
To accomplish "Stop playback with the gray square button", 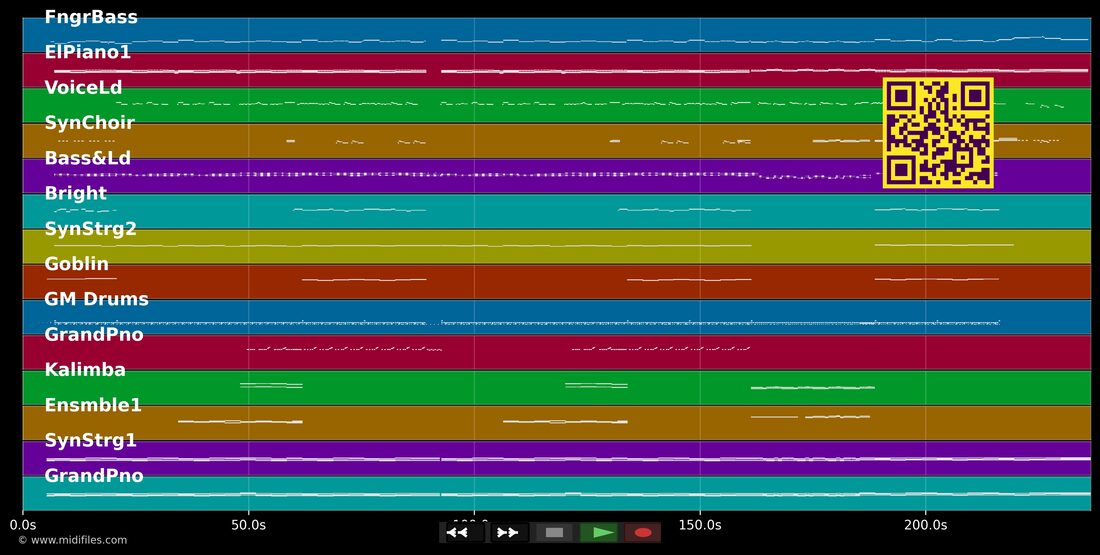I will (x=554, y=533).
